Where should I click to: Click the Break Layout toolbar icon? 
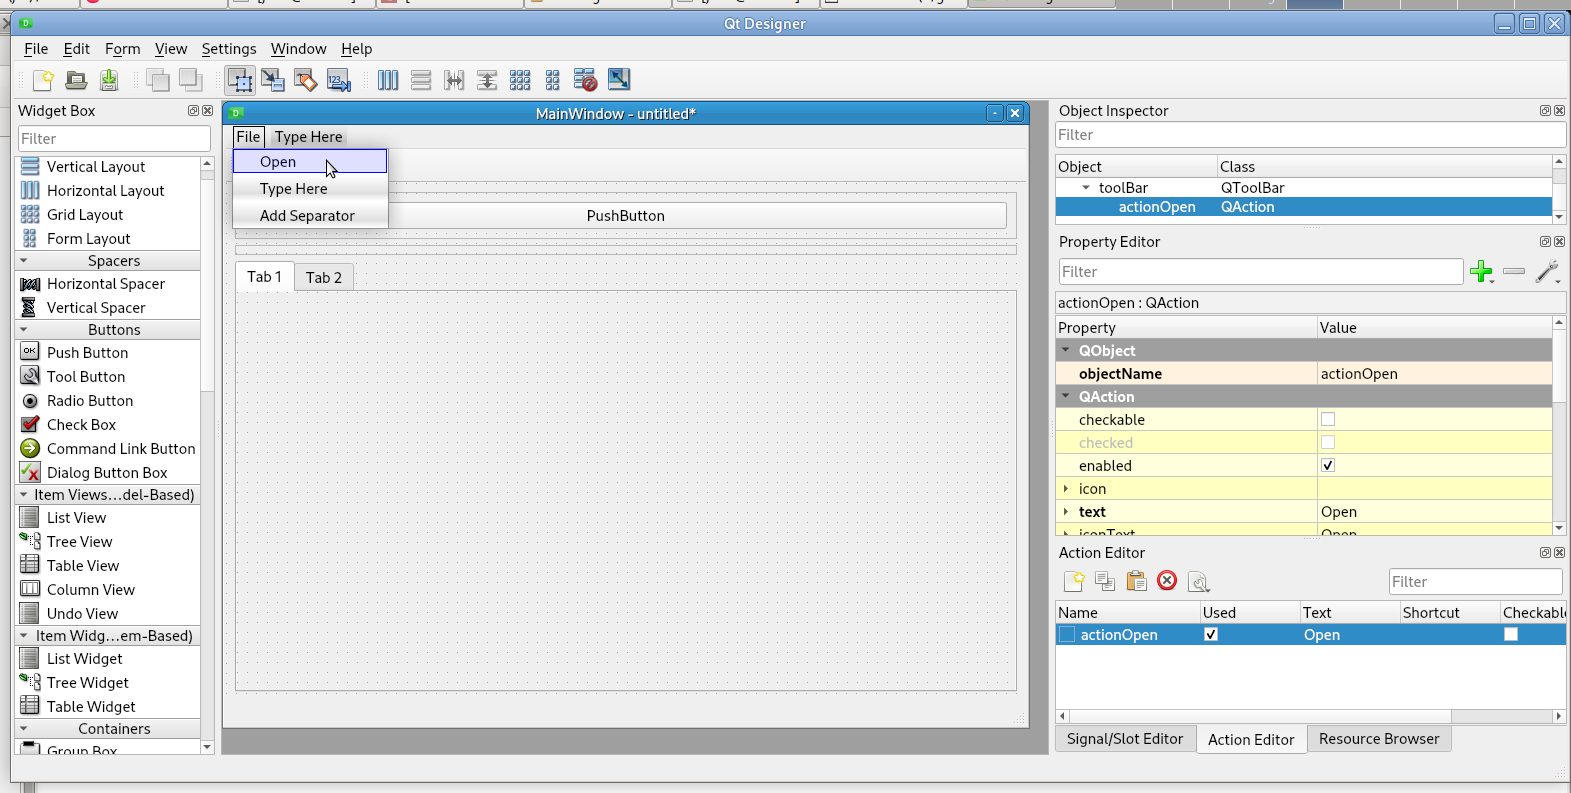(585, 80)
